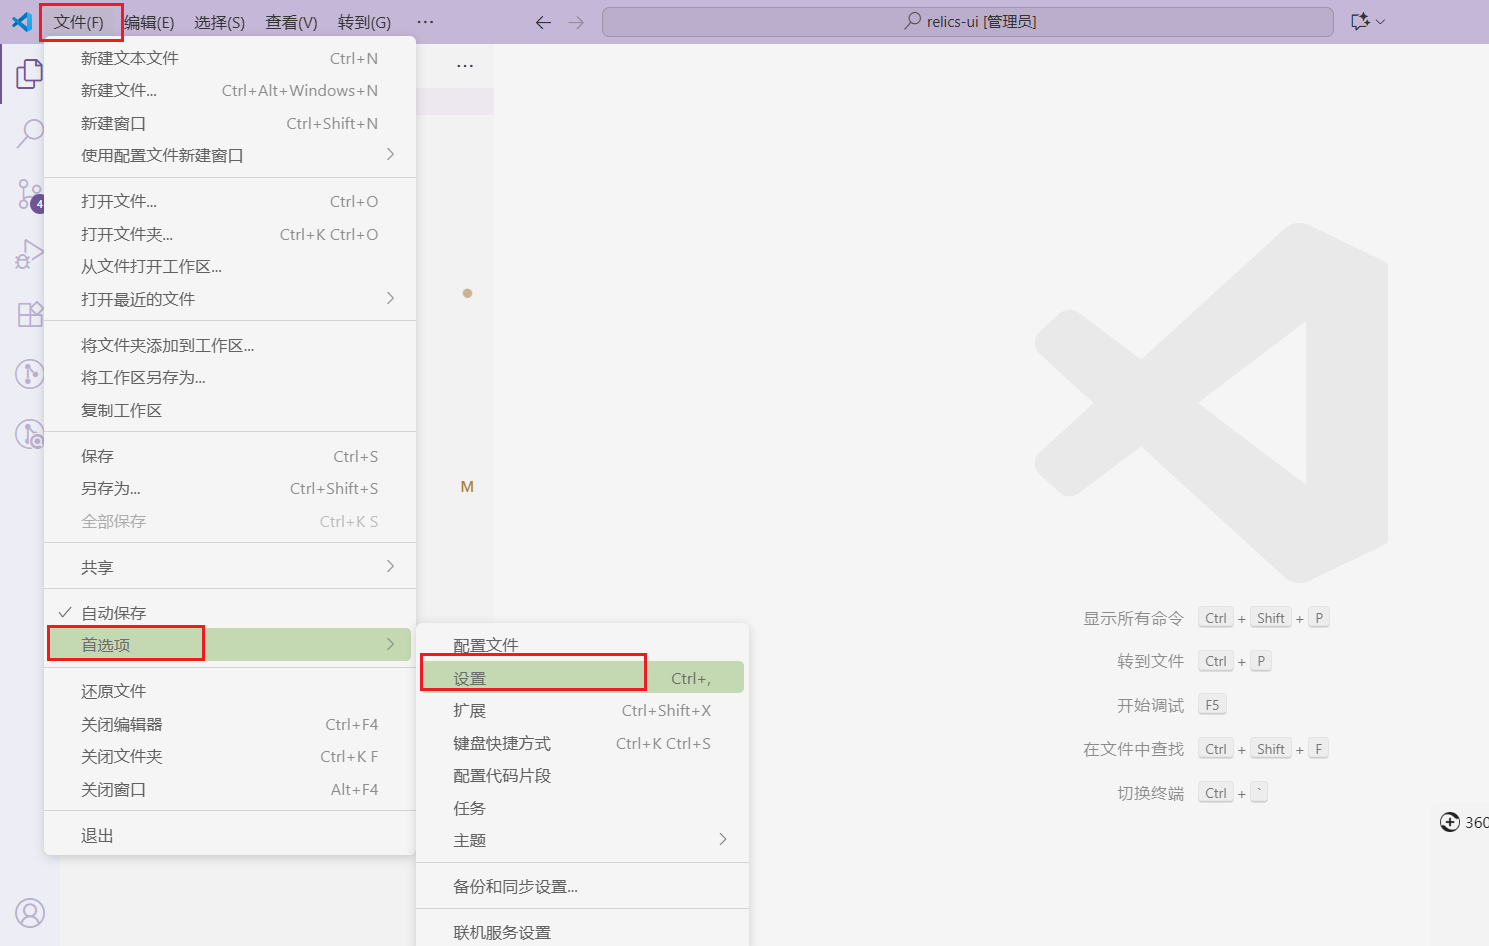Open 任务 submenu entry
This screenshot has height=946, width=1489.
(x=582, y=808)
